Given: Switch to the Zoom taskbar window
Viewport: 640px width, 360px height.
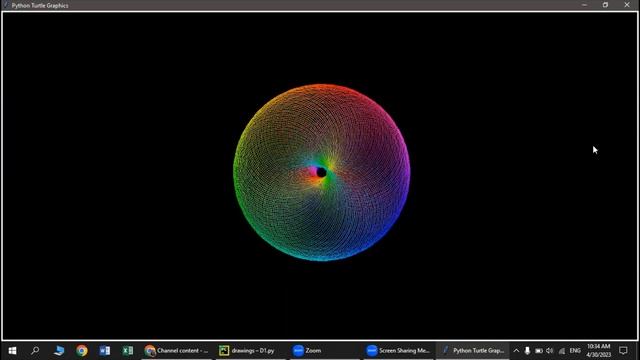Looking at the screenshot, I should [x=324, y=351].
